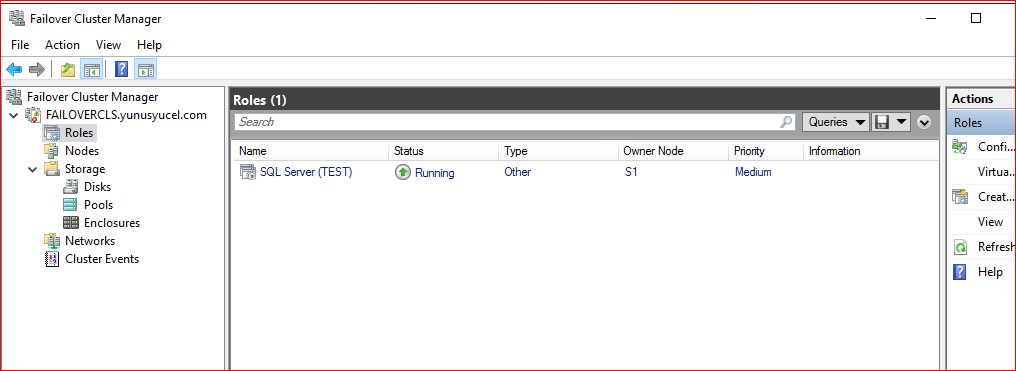Click the SQL Server (TEST) role icon
Image resolution: width=1016 pixels, height=371 pixels.
(x=248, y=172)
